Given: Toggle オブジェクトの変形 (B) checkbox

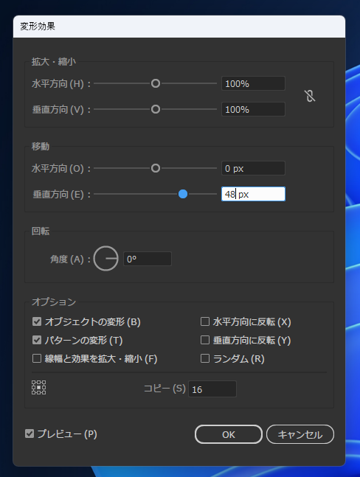Looking at the screenshot, I should [36, 322].
